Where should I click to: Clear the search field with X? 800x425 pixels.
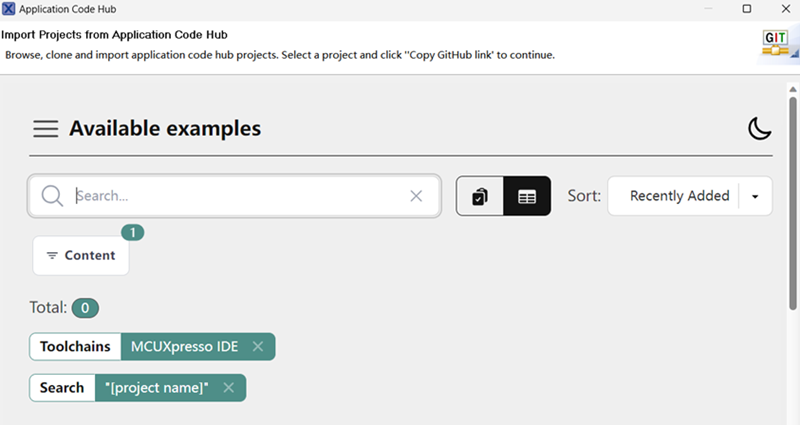416,196
